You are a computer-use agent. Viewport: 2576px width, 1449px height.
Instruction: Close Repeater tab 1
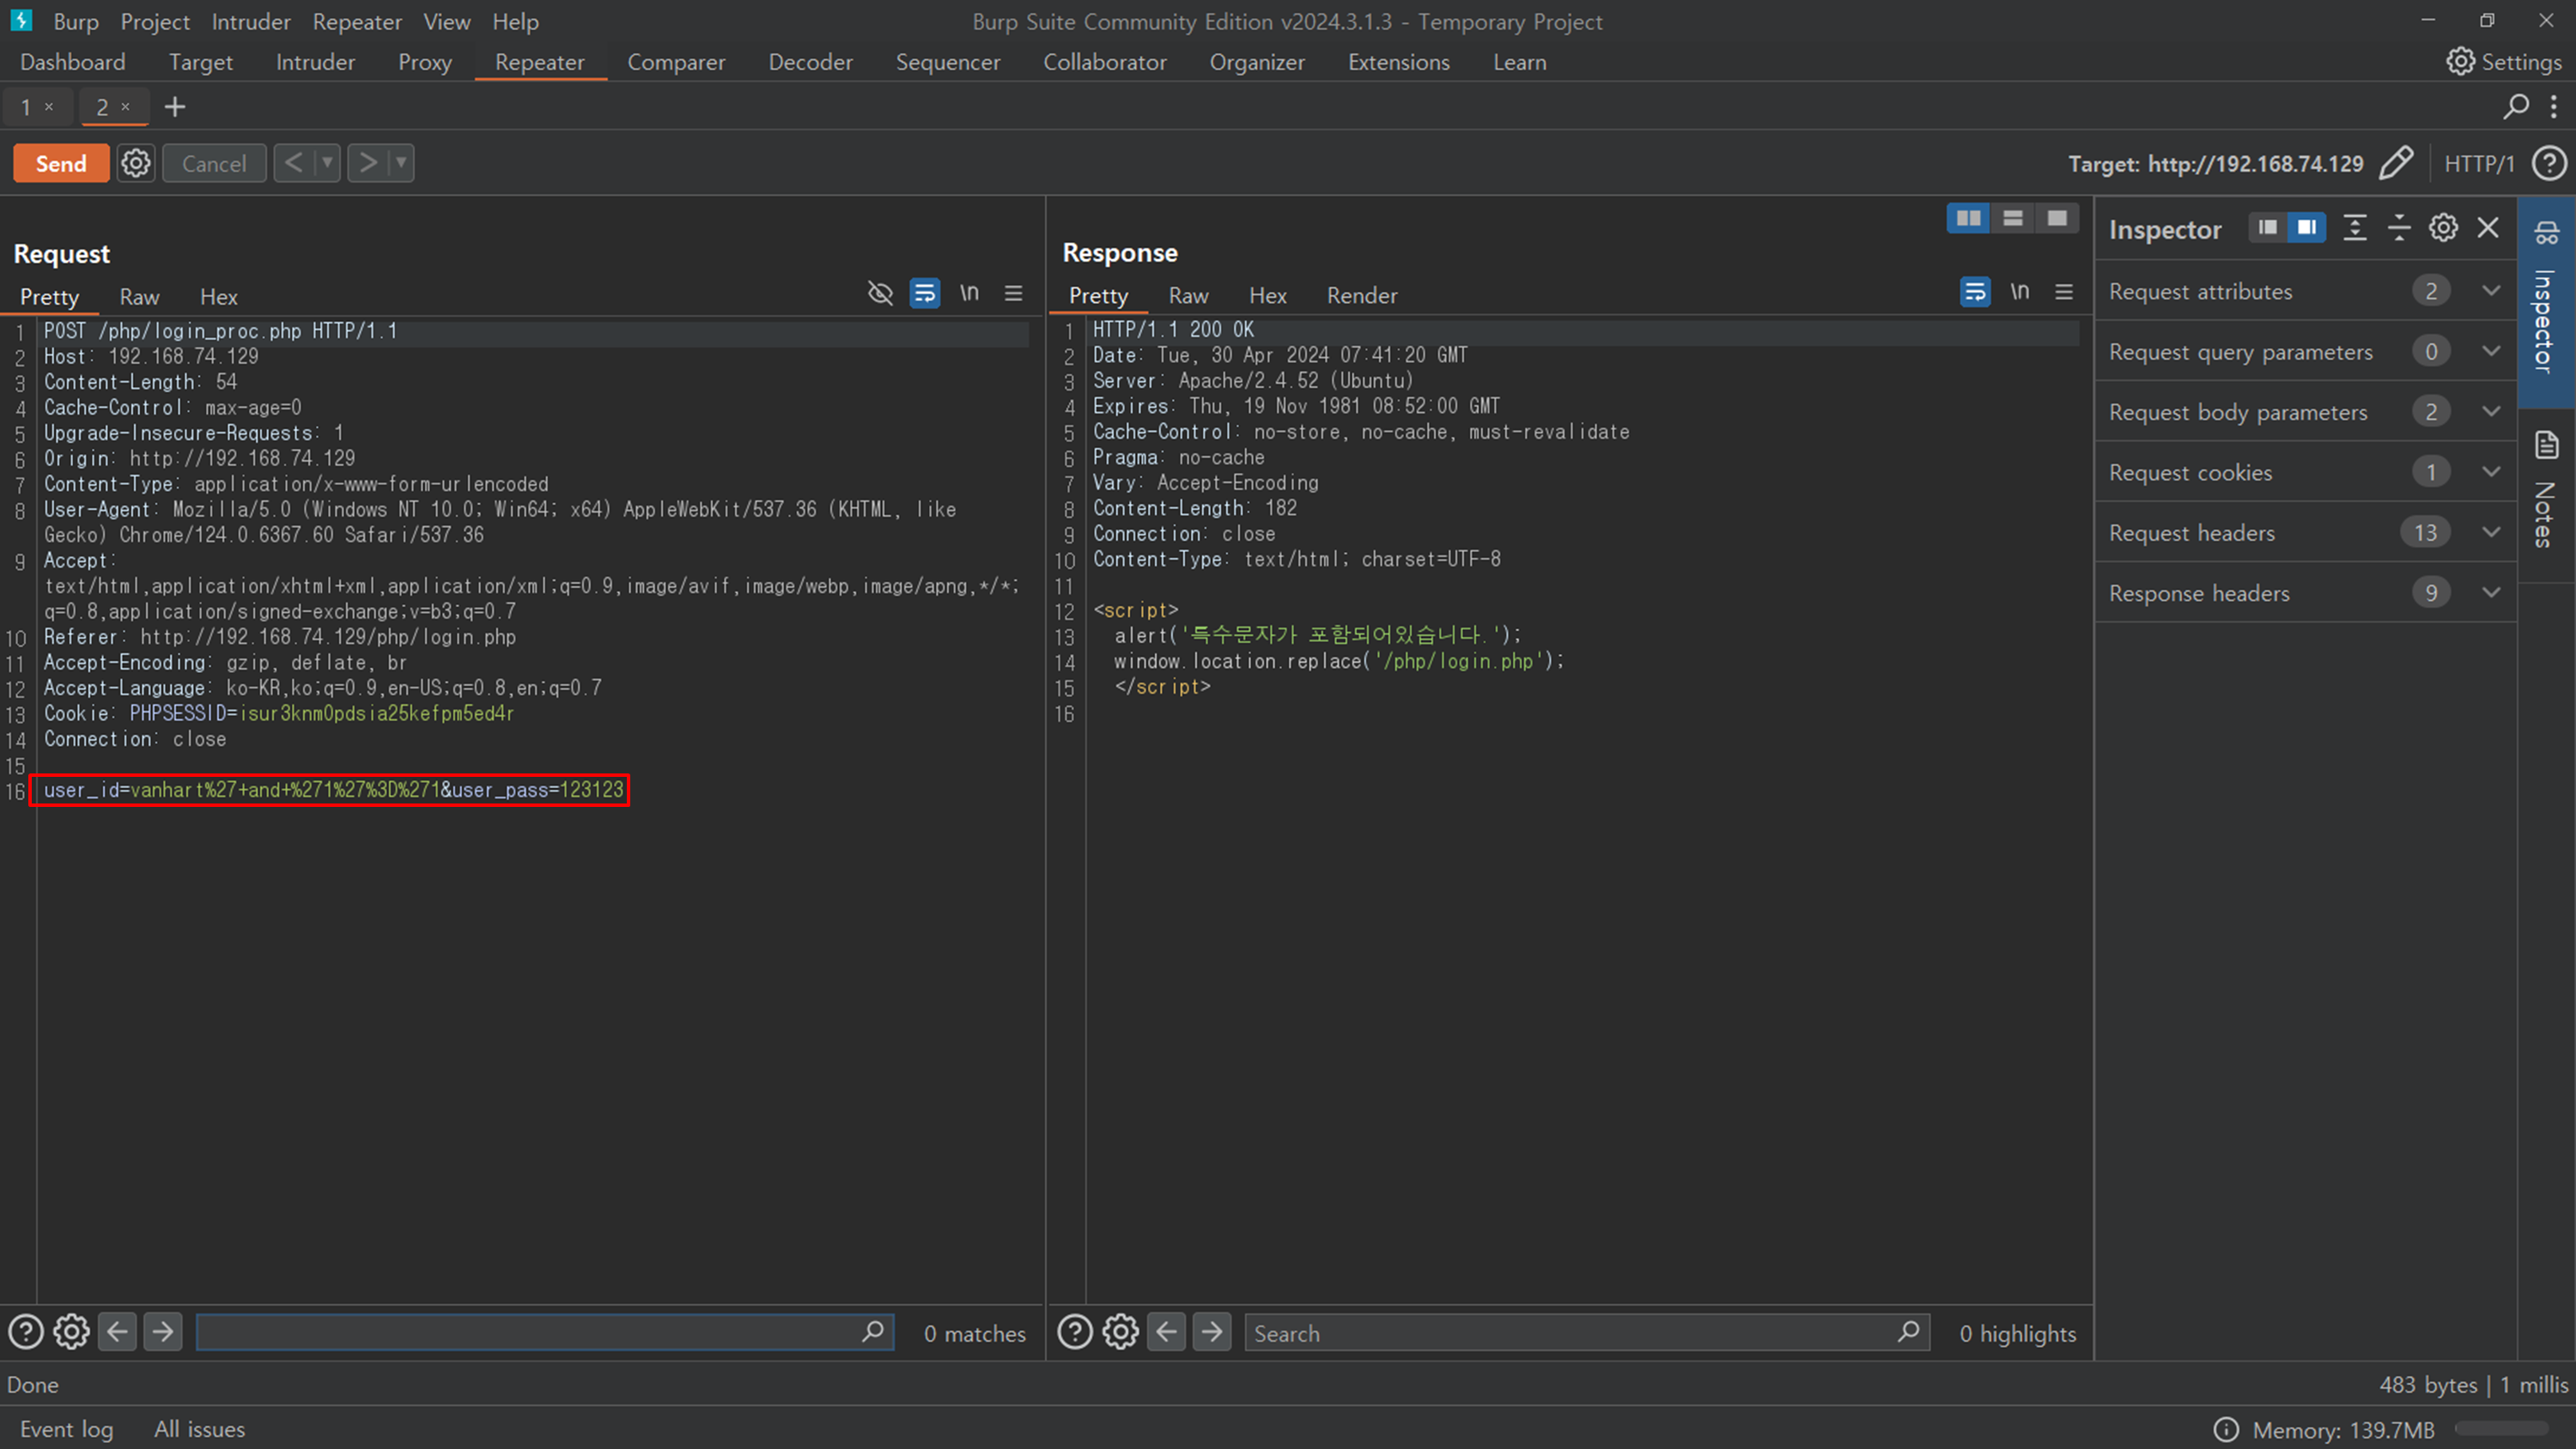[48, 106]
